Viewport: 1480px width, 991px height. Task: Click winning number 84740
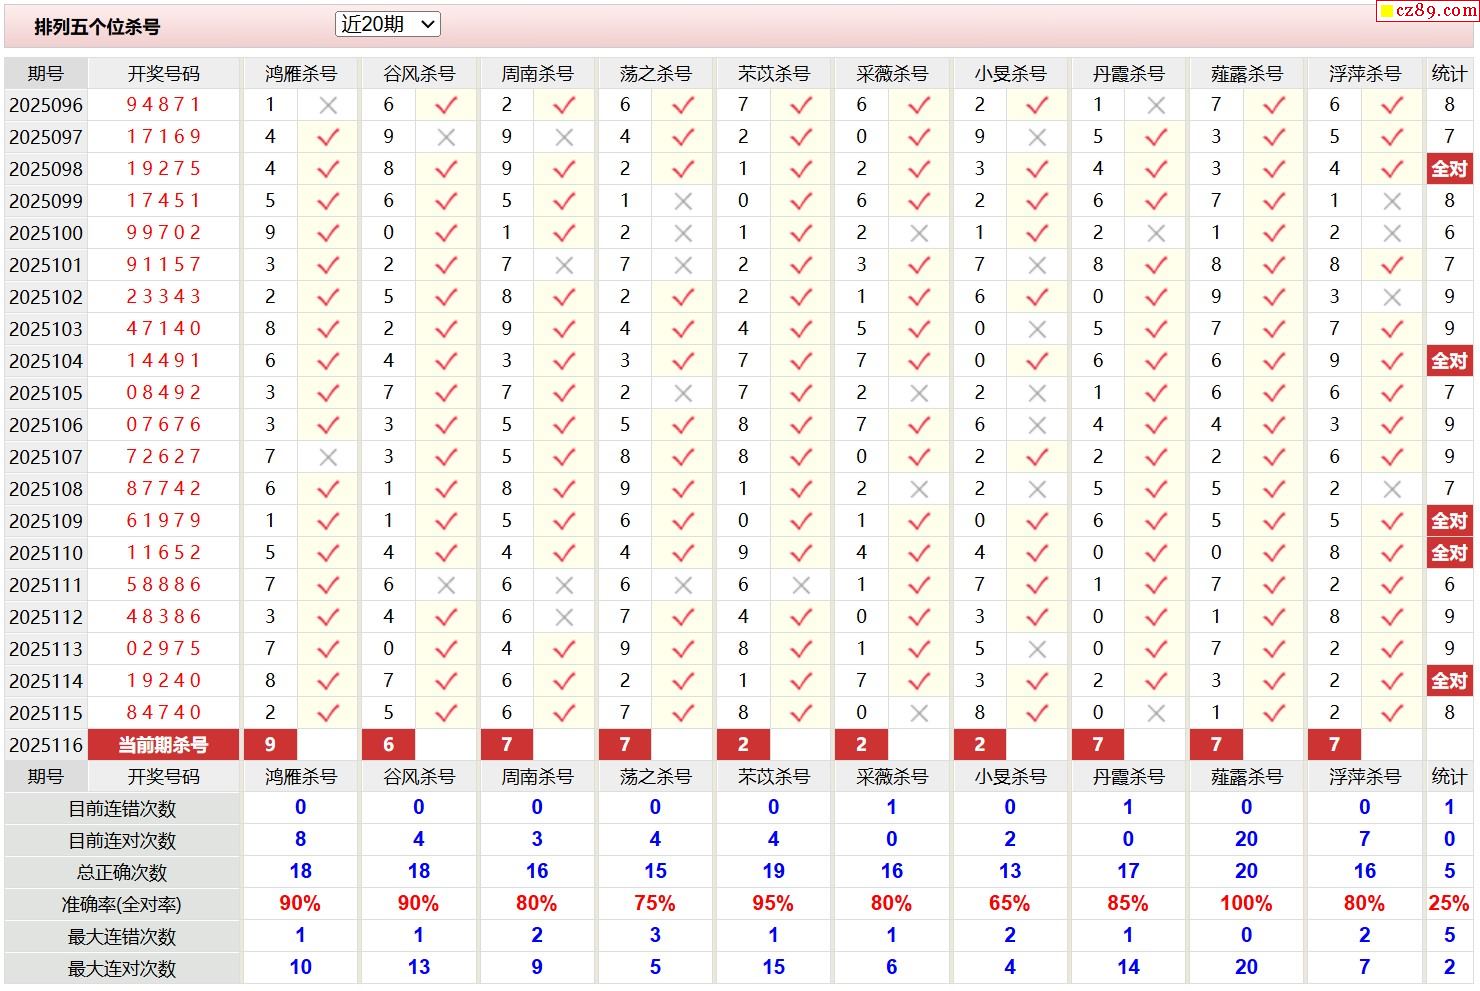coord(164,712)
